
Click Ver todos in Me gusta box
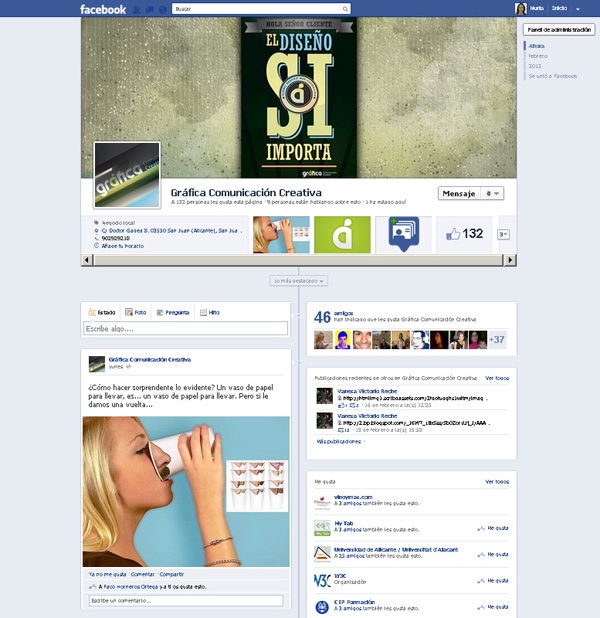[x=497, y=482]
